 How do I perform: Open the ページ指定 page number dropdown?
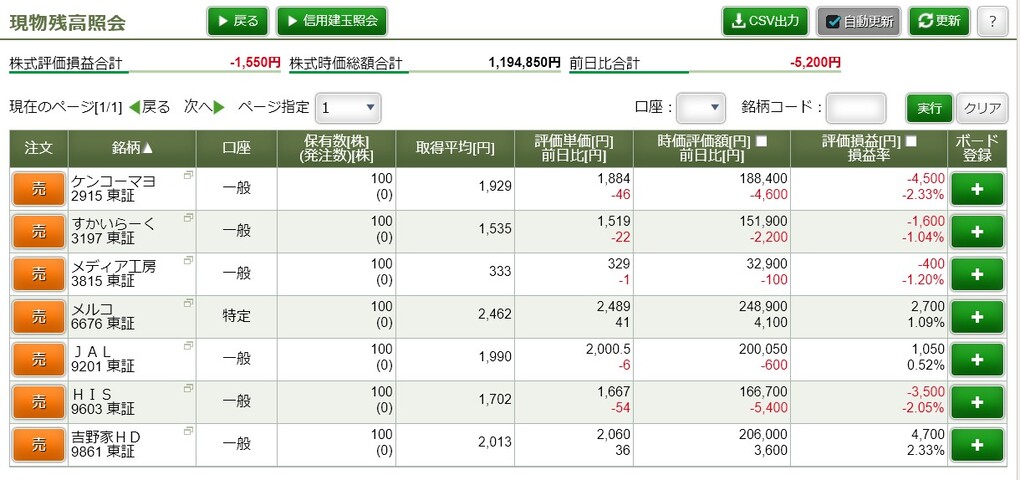[348, 108]
